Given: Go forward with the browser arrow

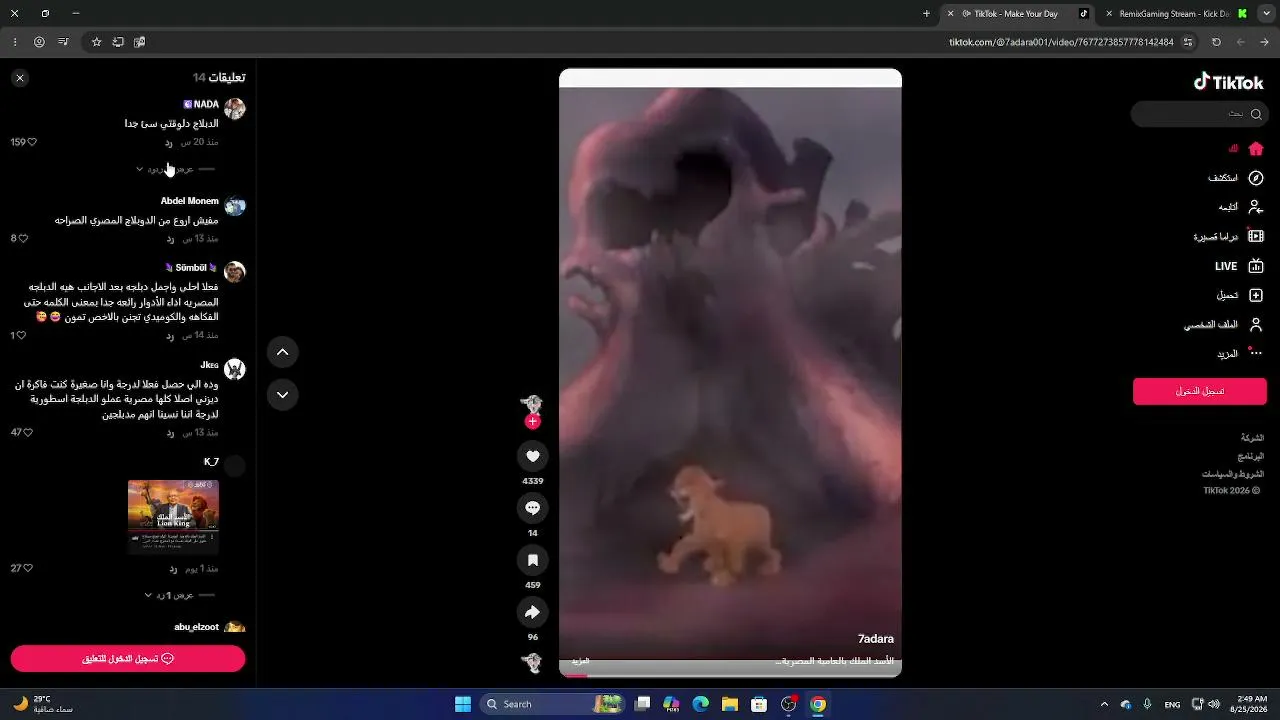Looking at the screenshot, I should [x=1241, y=42].
